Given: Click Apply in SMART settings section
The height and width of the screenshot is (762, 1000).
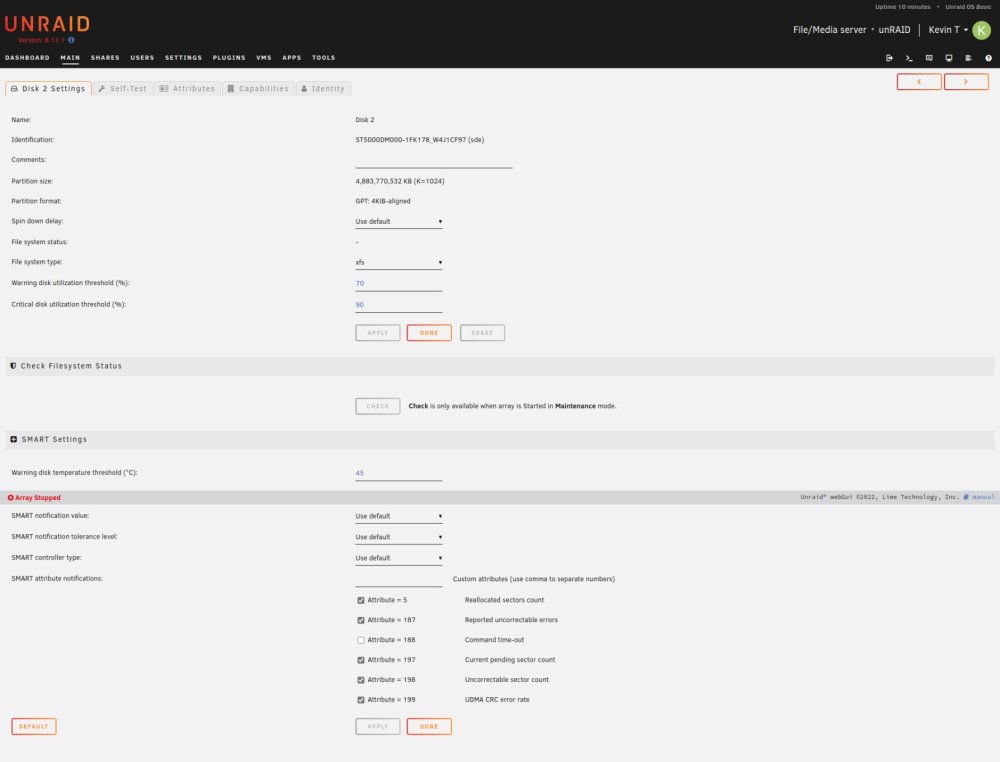Looking at the screenshot, I should tap(378, 726).
